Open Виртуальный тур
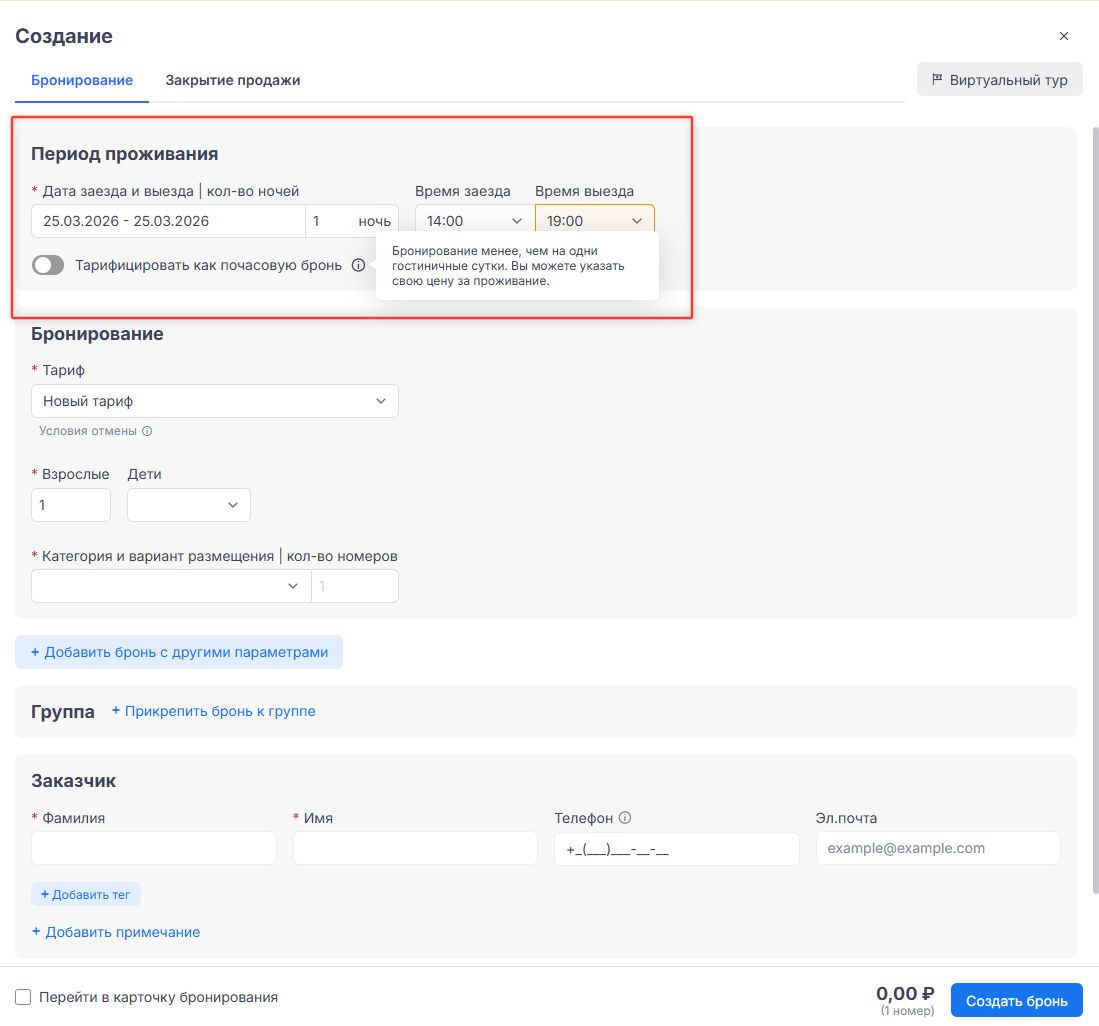 coord(999,80)
